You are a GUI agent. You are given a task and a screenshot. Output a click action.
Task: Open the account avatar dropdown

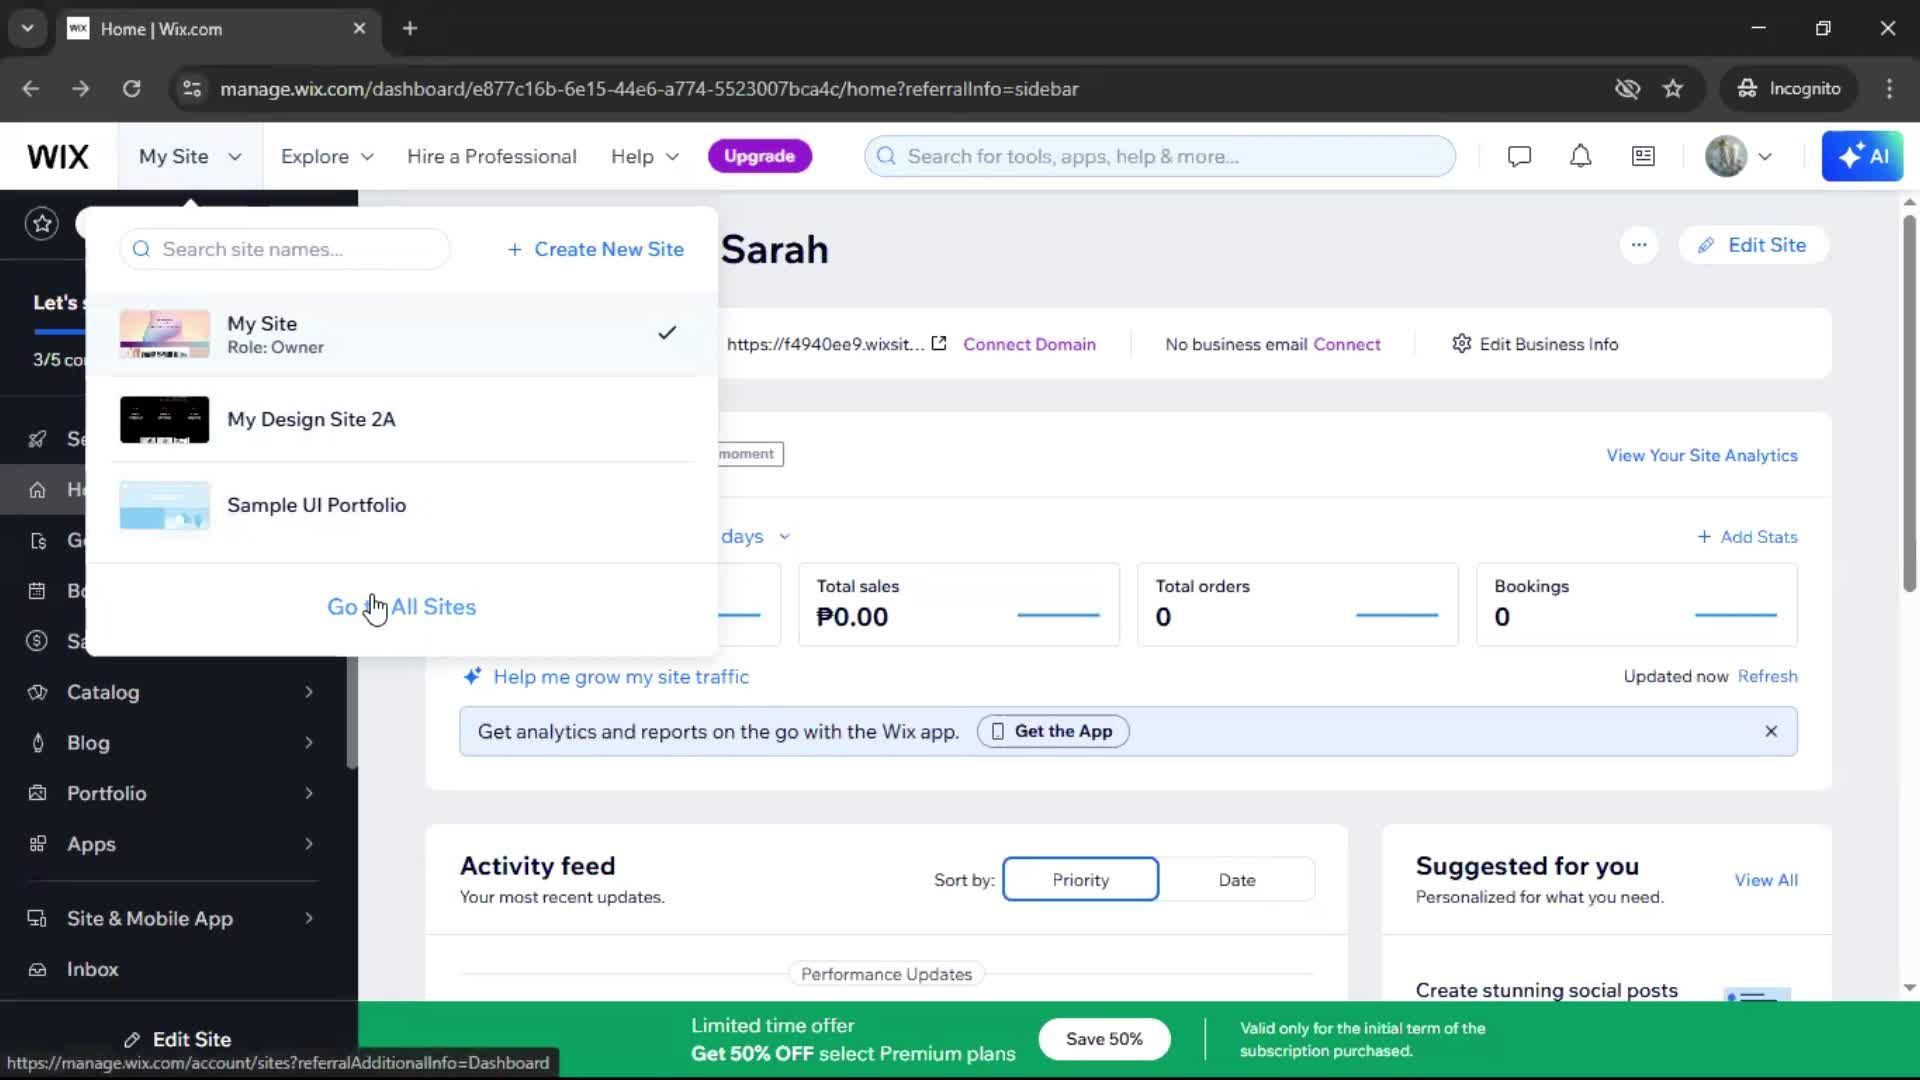pyautogui.click(x=1739, y=157)
